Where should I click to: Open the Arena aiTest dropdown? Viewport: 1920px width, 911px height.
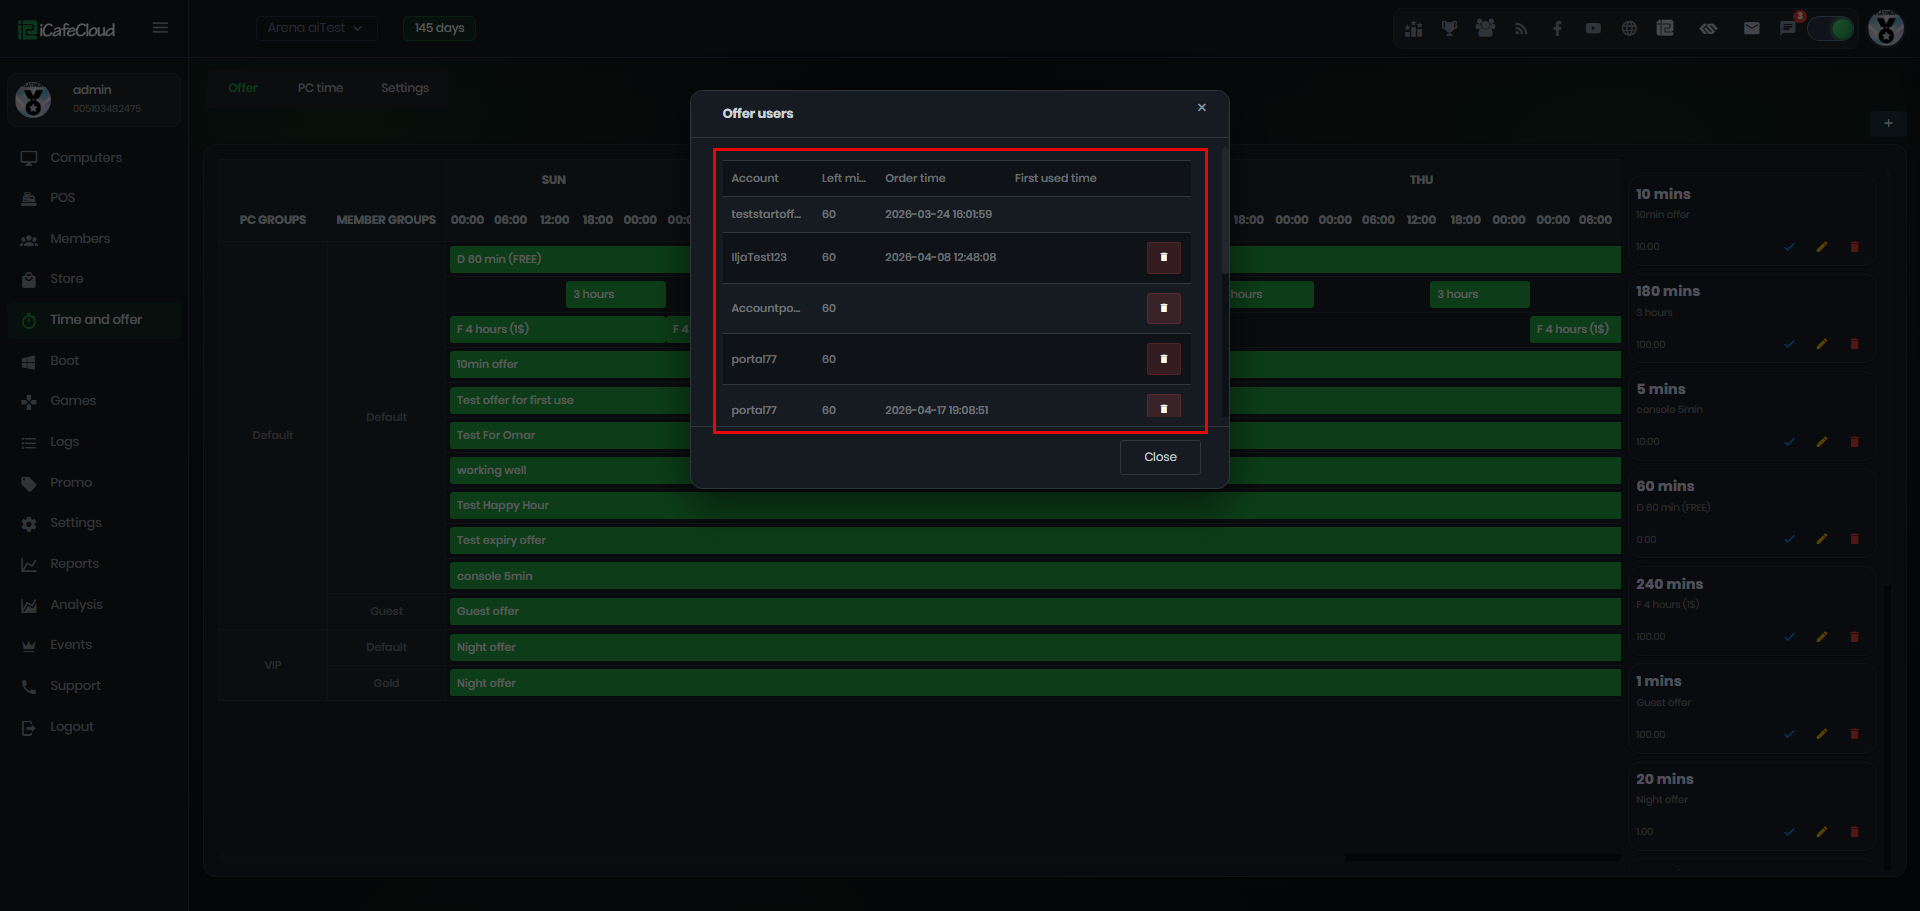coord(316,28)
